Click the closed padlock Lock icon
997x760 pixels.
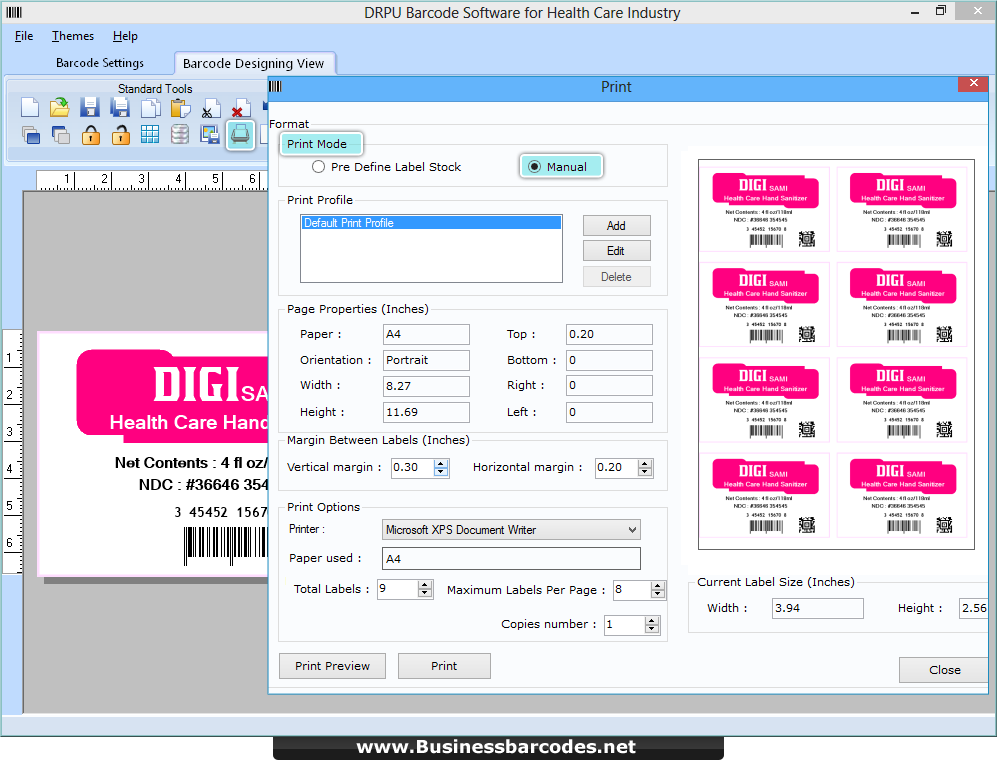[x=90, y=135]
